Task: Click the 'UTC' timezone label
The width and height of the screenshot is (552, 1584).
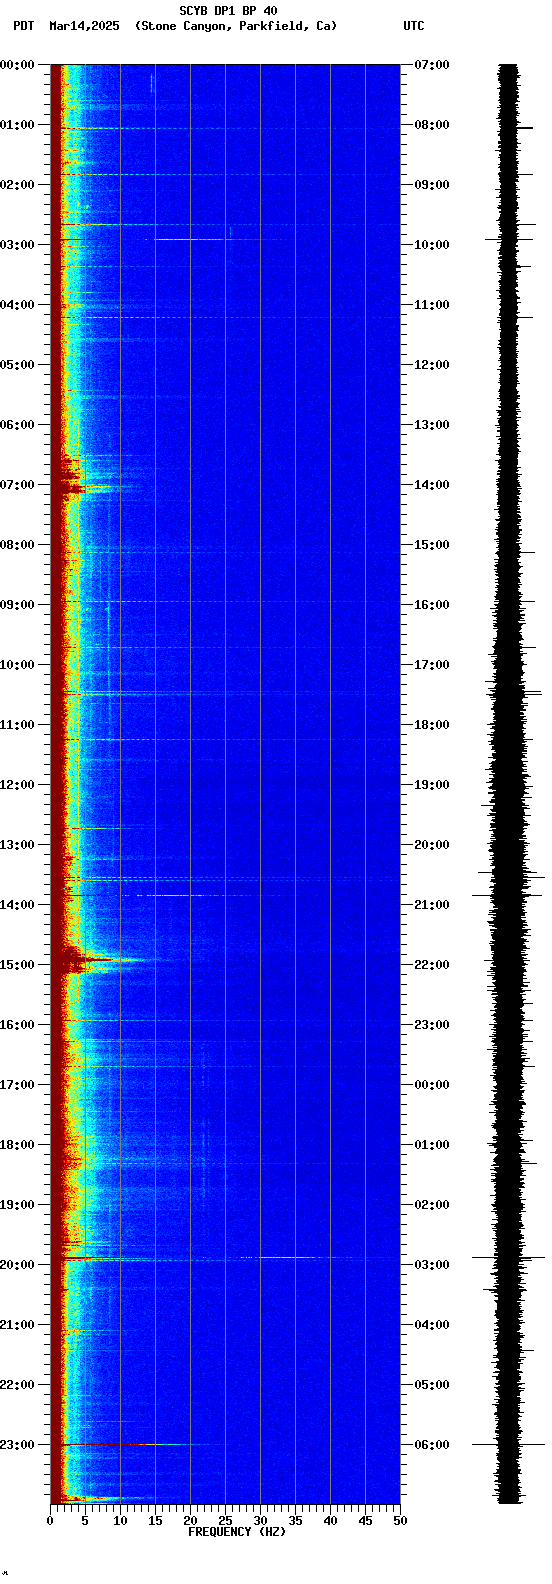Action: click(414, 26)
